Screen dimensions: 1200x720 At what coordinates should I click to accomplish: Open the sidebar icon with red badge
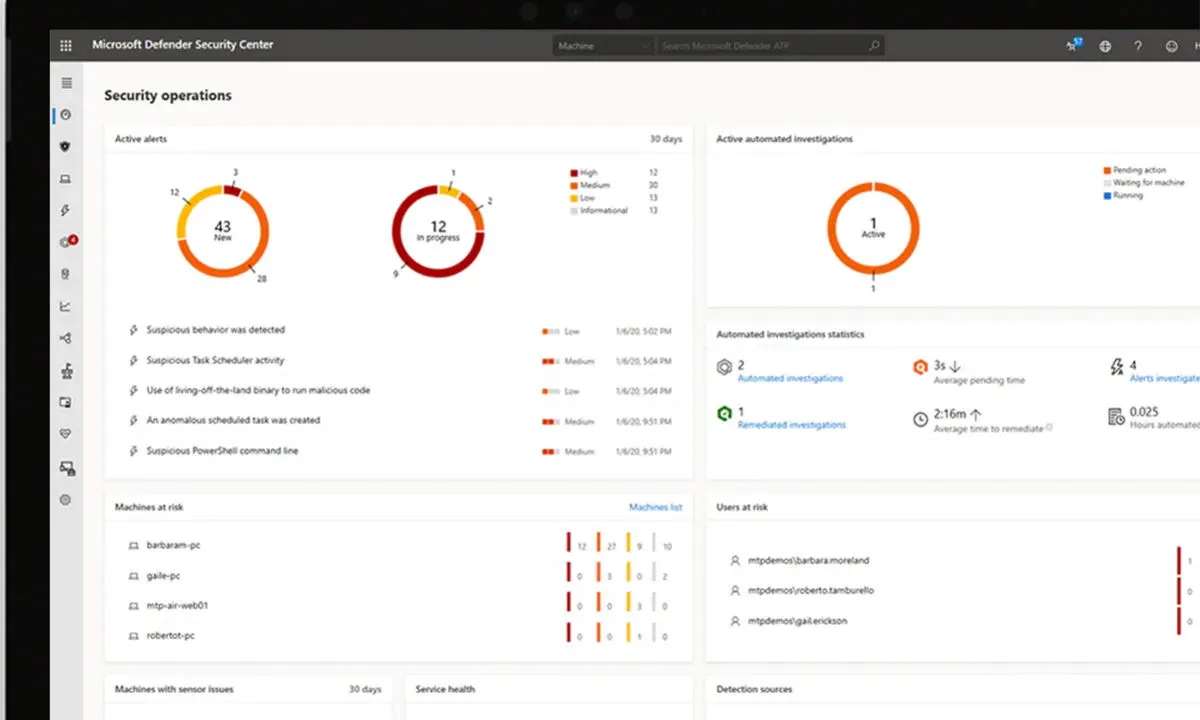(x=68, y=242)
